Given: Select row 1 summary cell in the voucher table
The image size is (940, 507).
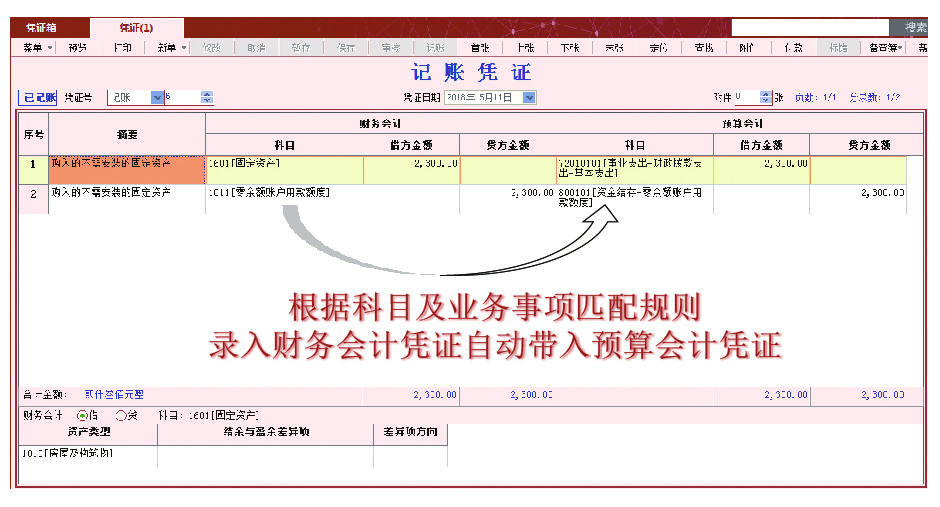Looking at the screenshot, I should point(127,169).
